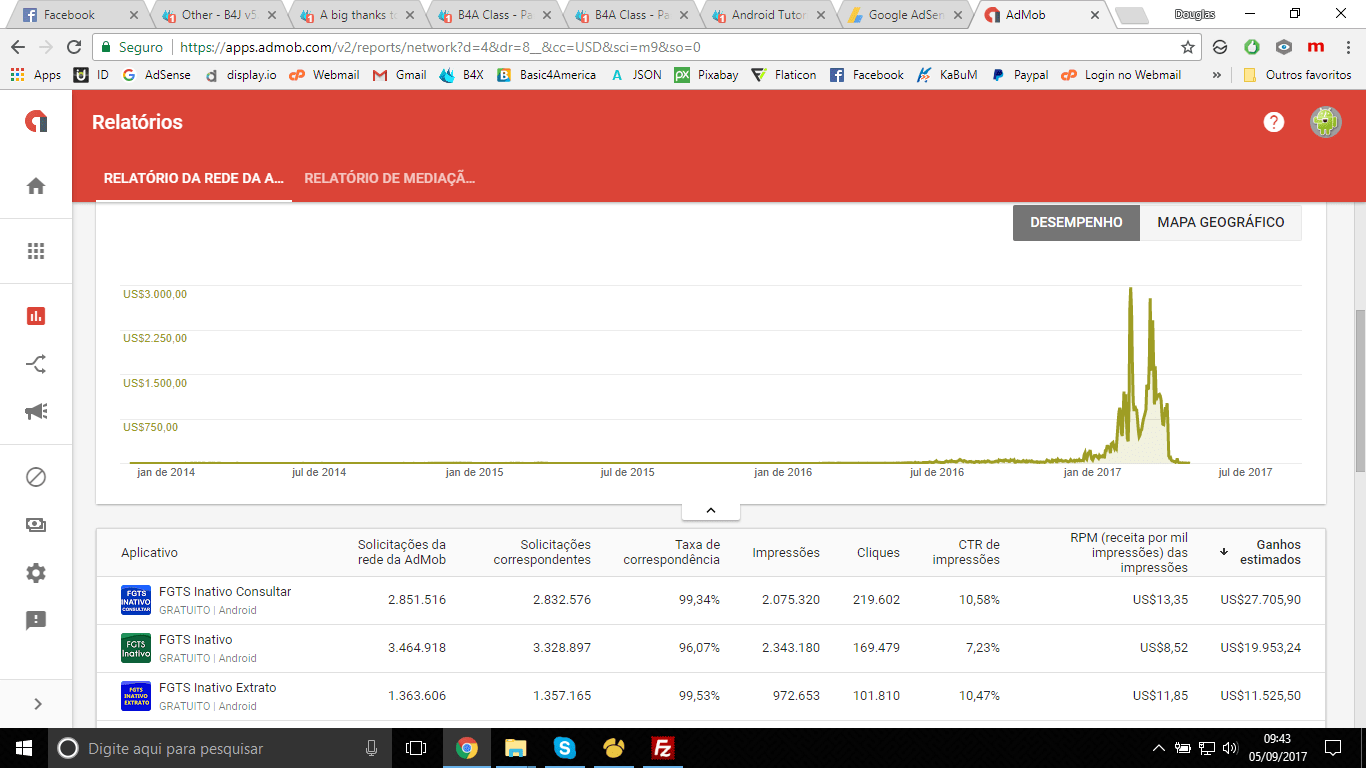Open the account avatar in header
Image resolution: width=1366 pixels, height=768 pixels.
click(1326, 122)
